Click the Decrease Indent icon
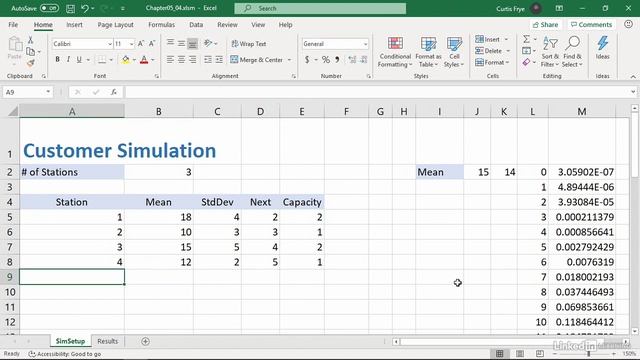The height and width of the screenshot is (360, 640). [208, 60]
